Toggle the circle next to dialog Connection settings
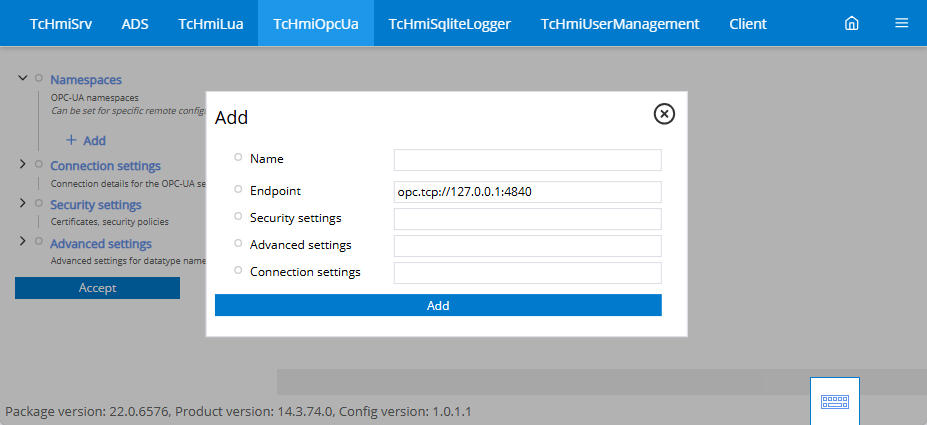Viewport: 927px width, 425px height. coord(238,270)
